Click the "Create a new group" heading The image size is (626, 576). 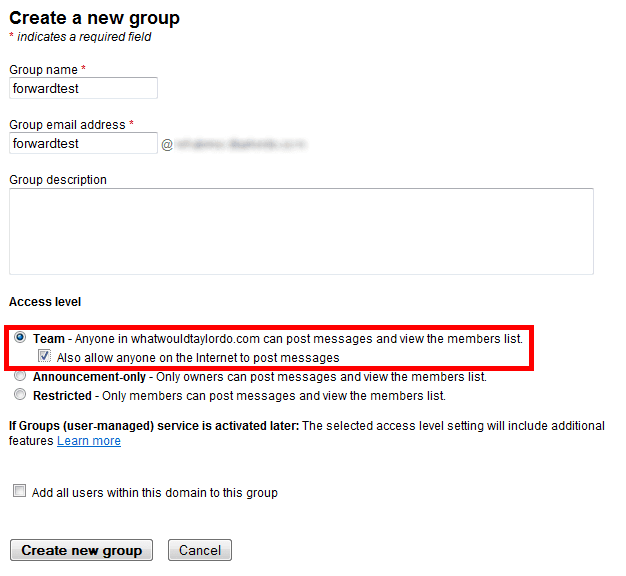(95, 18)
